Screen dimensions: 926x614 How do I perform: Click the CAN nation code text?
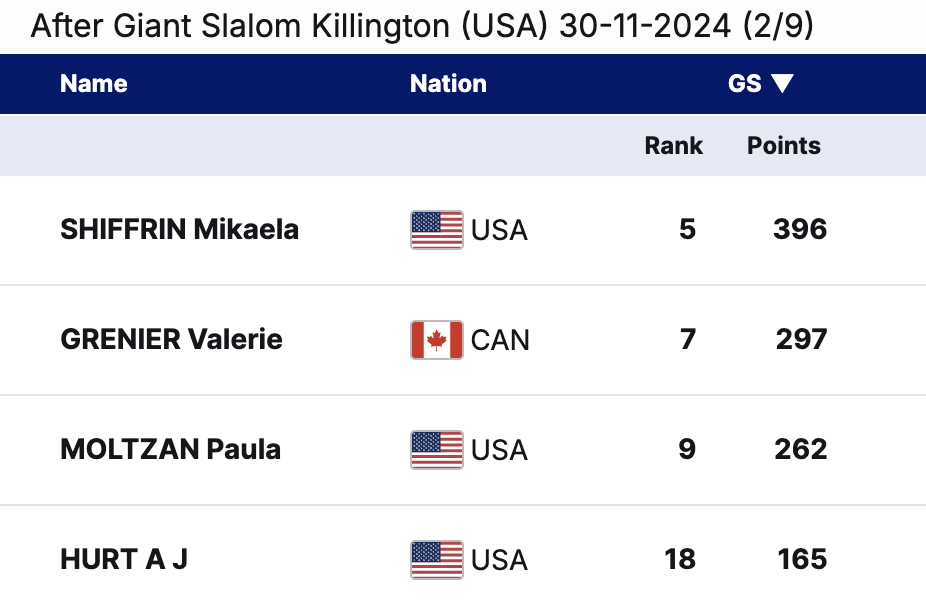pos(500,340)
